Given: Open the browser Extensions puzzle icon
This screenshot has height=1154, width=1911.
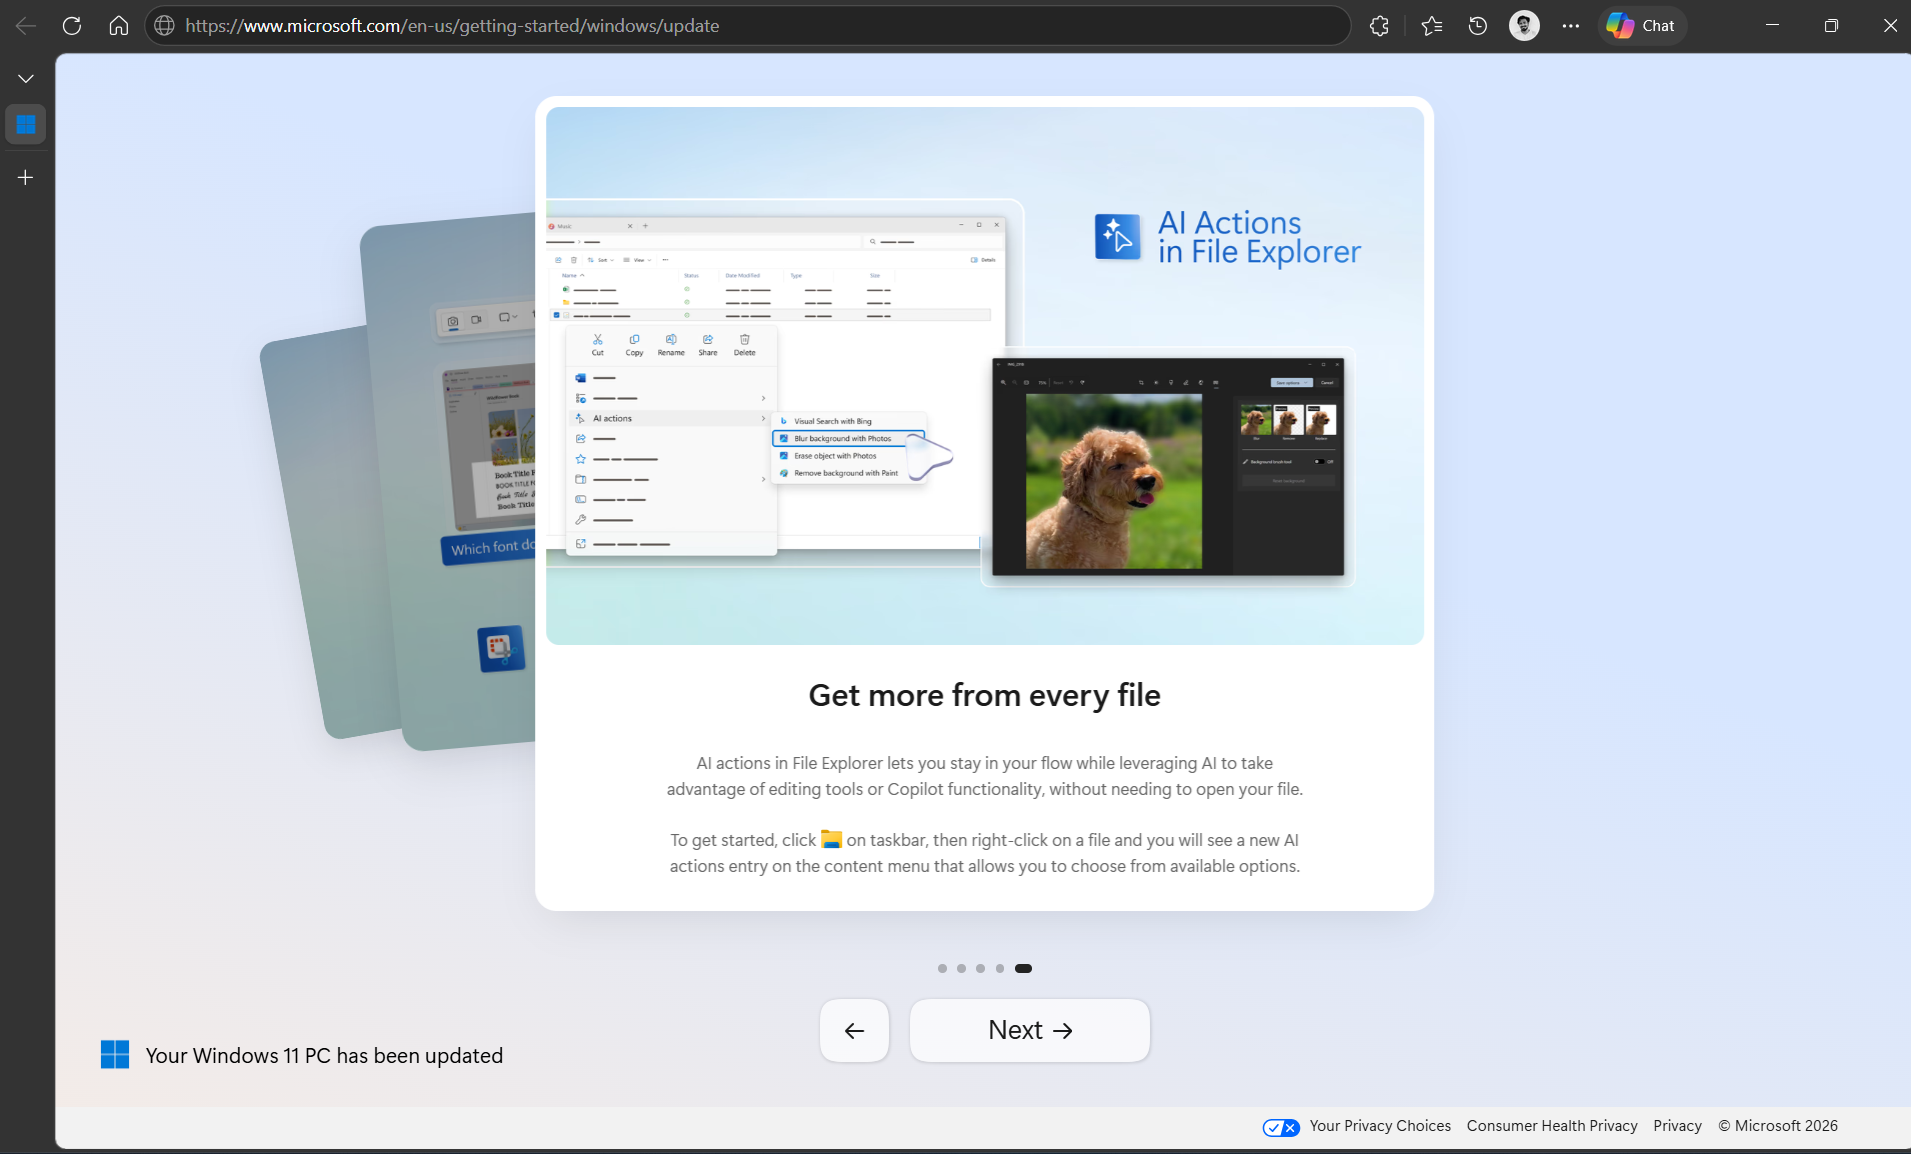Looking at the screenshot, I should pyautogui.click(x=1380, y=26).
